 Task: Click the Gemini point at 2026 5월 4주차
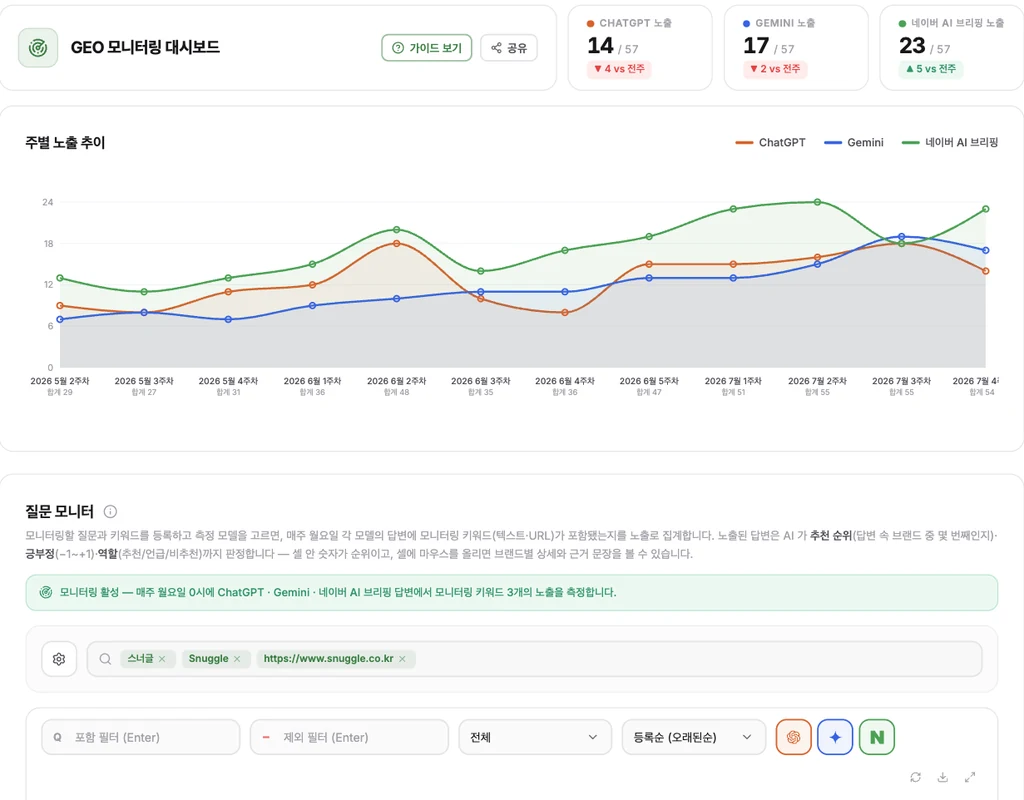228,319
